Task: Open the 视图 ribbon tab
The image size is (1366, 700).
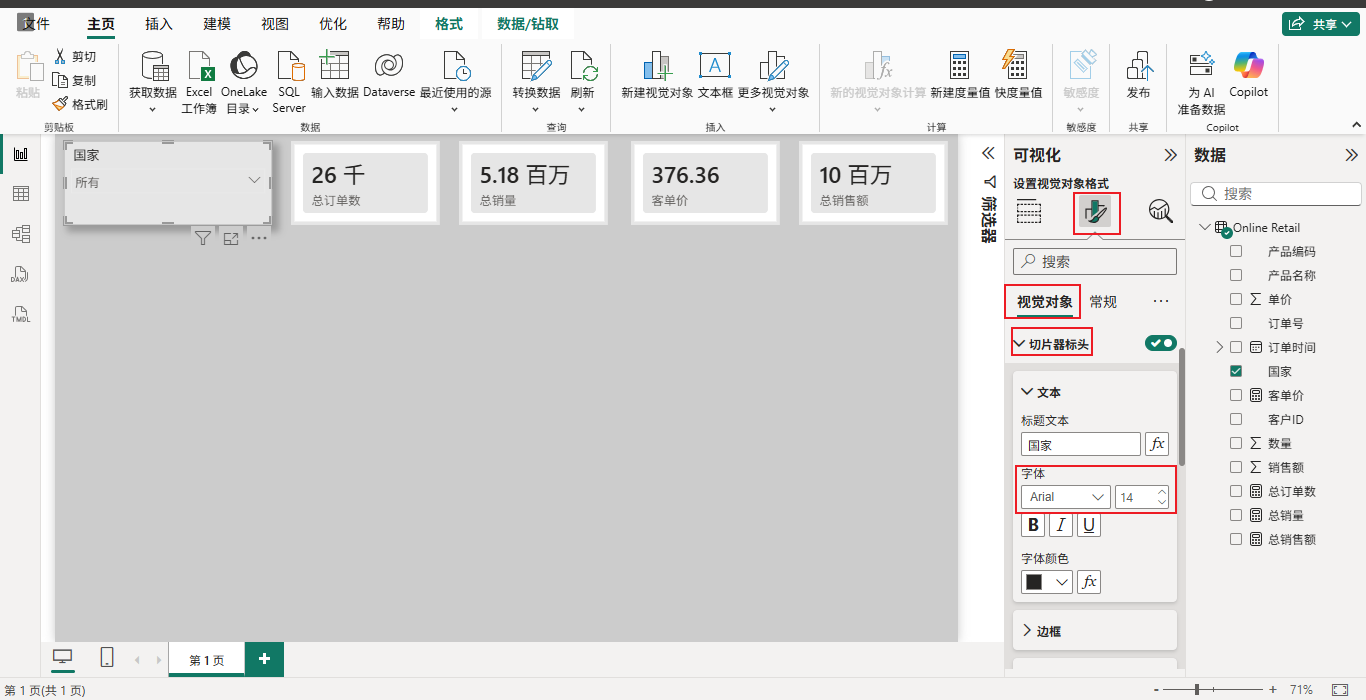Action: [275, 24]
